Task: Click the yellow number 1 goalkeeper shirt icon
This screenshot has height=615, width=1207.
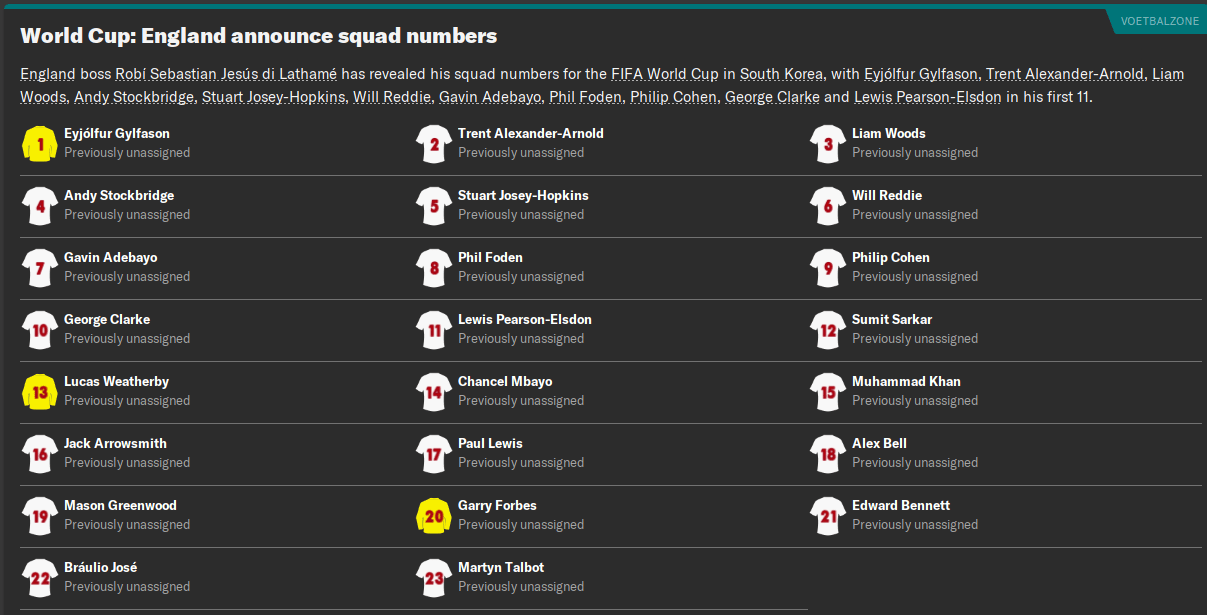Action: [x=40, y=144]
